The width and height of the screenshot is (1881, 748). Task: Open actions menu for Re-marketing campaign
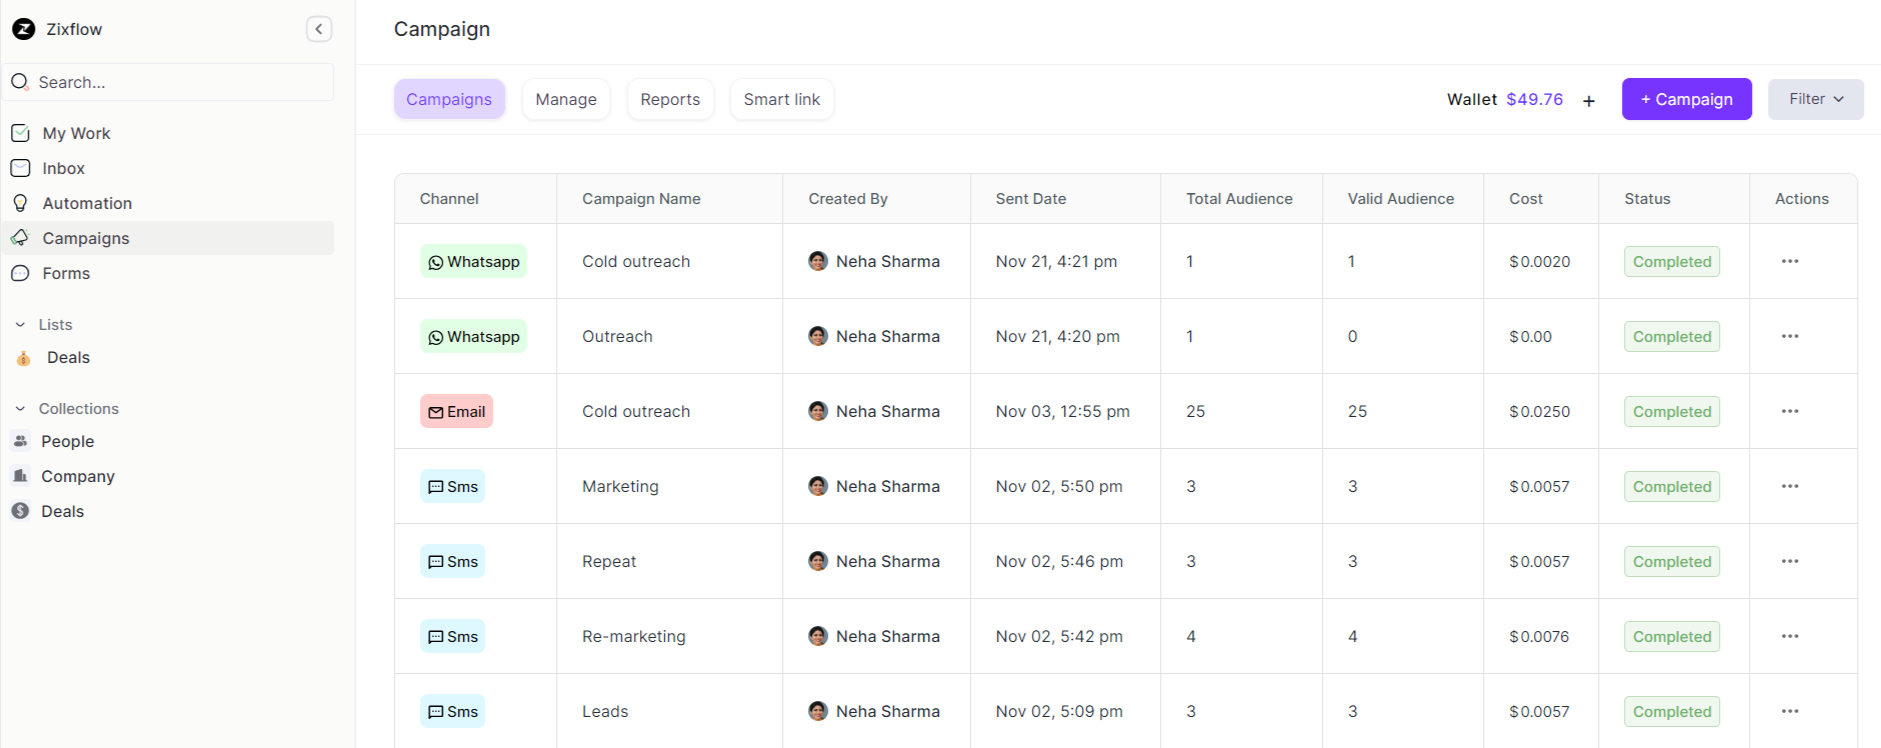pyautogui.click(x=1789, y=636)
